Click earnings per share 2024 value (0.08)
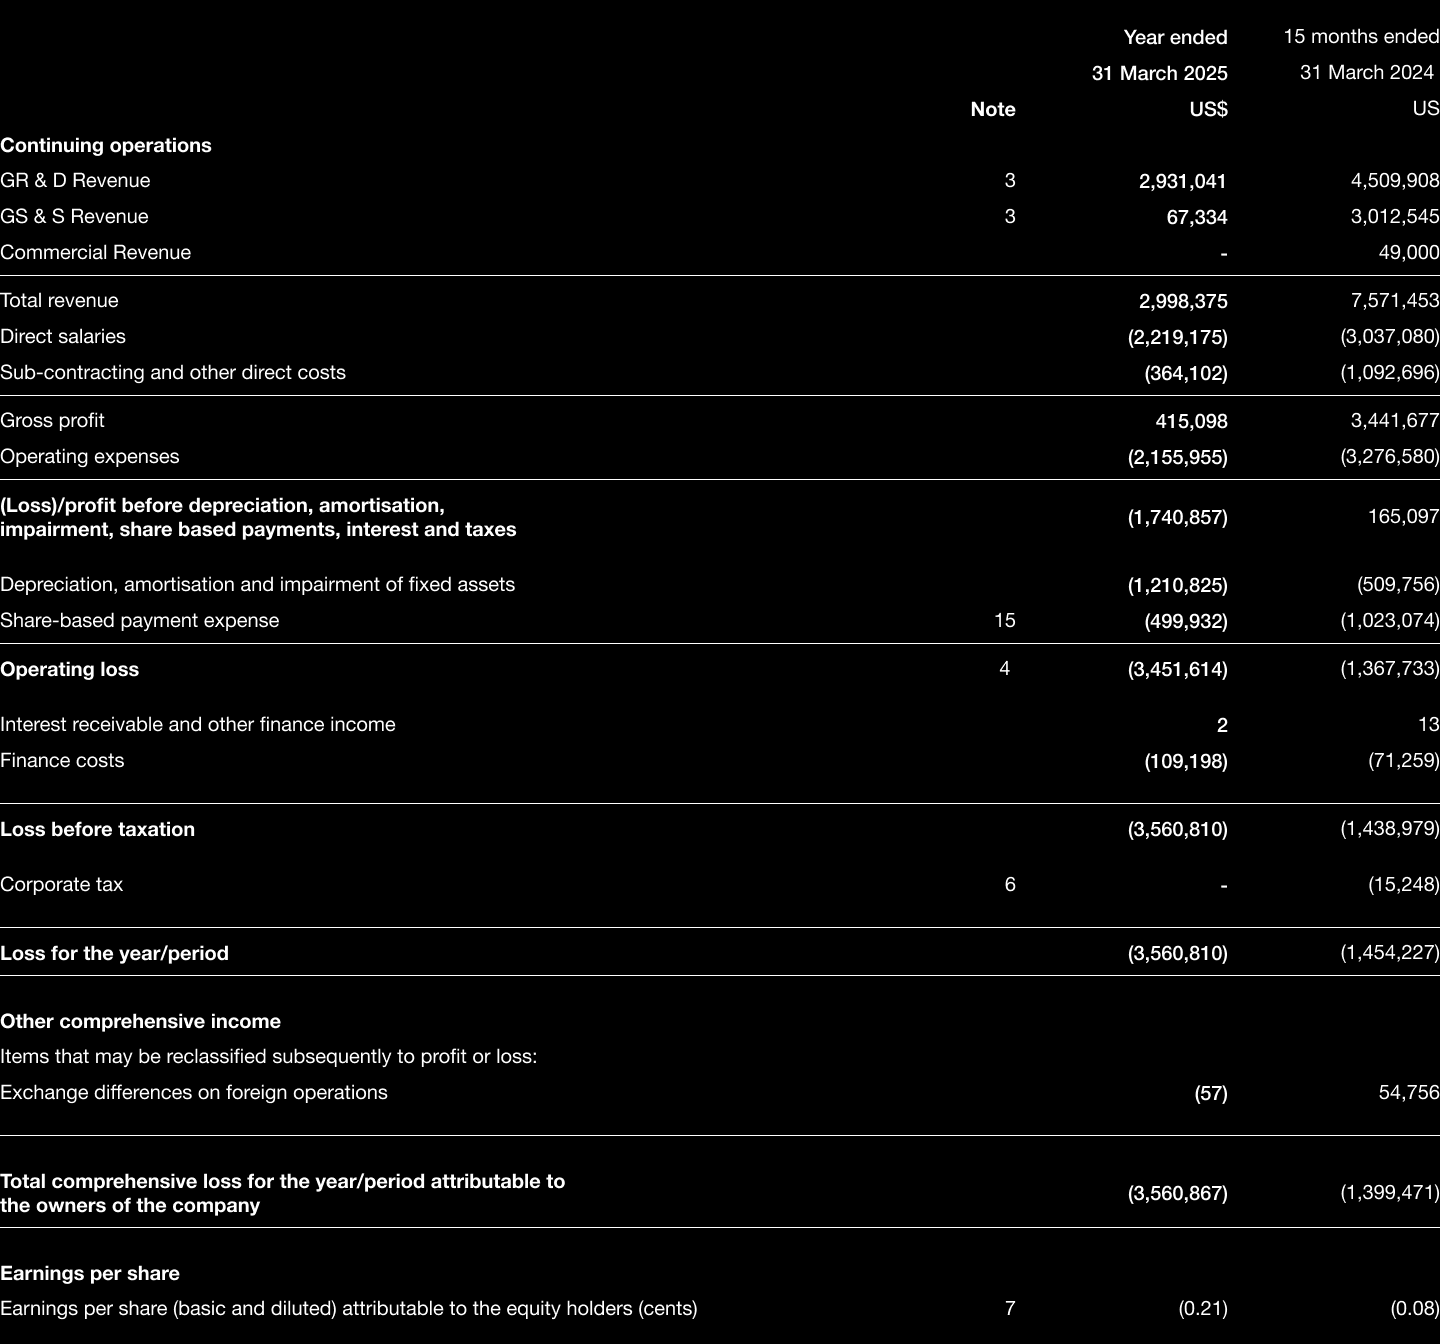Image resolution: width=1440 pixels, height=1344 pixels. (1415, 1309)
